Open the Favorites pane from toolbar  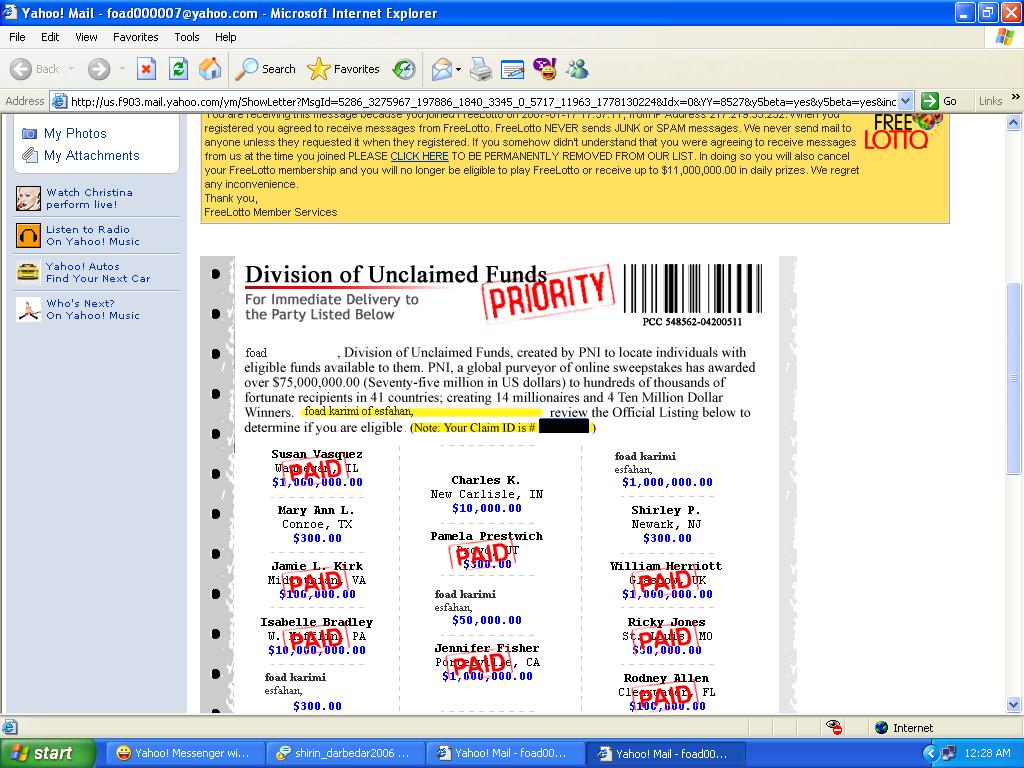pos(343,69)
